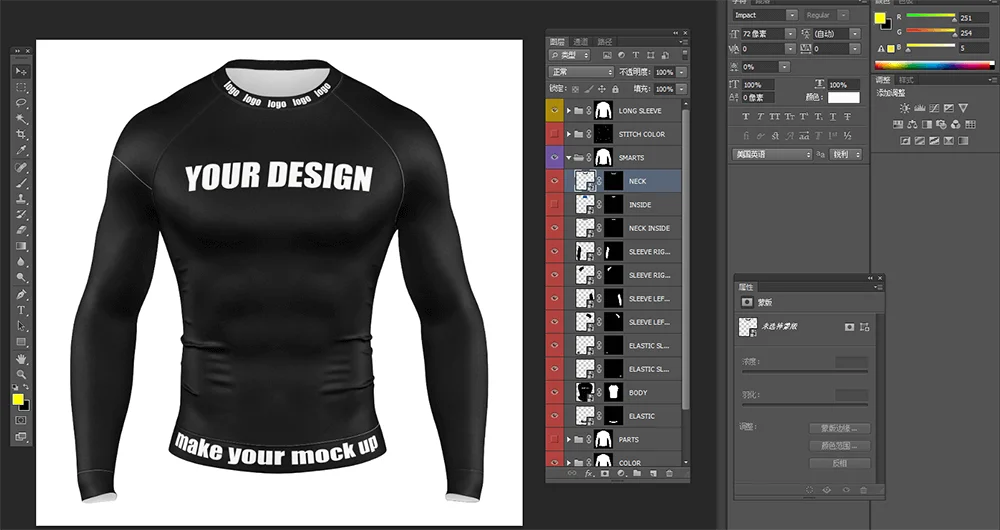1000x530 pixels.
Task: Select the Crop tool
Action: pos(21,135)
